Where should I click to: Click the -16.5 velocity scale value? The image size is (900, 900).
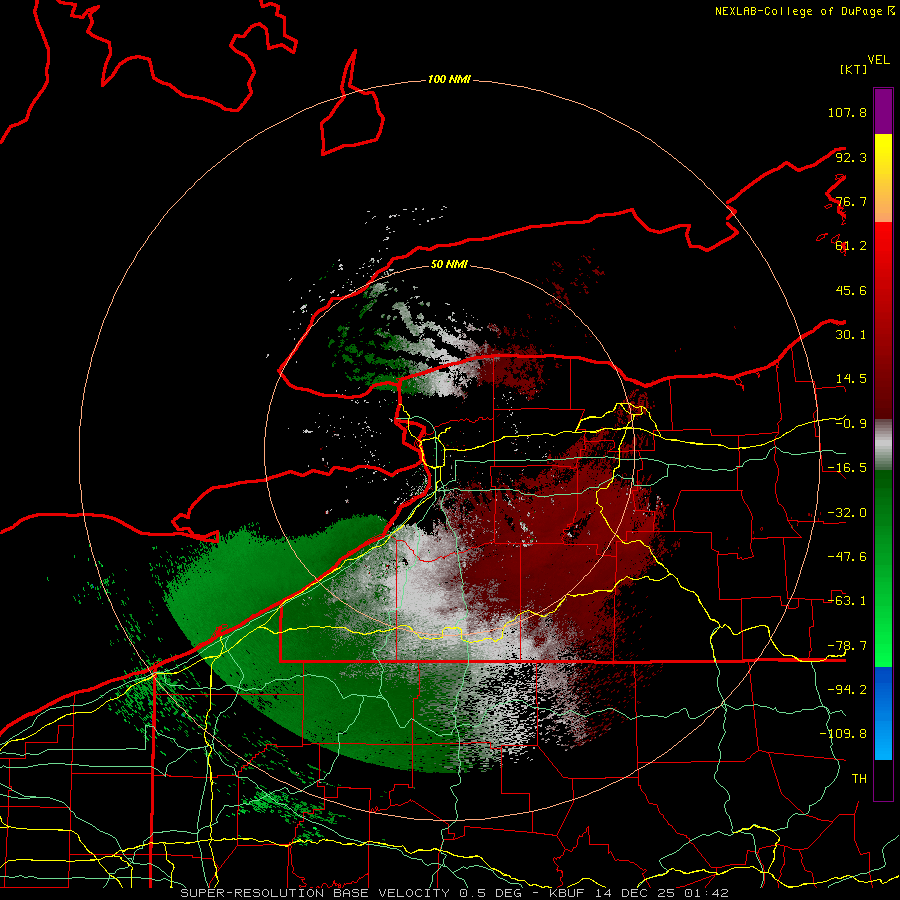847,468
